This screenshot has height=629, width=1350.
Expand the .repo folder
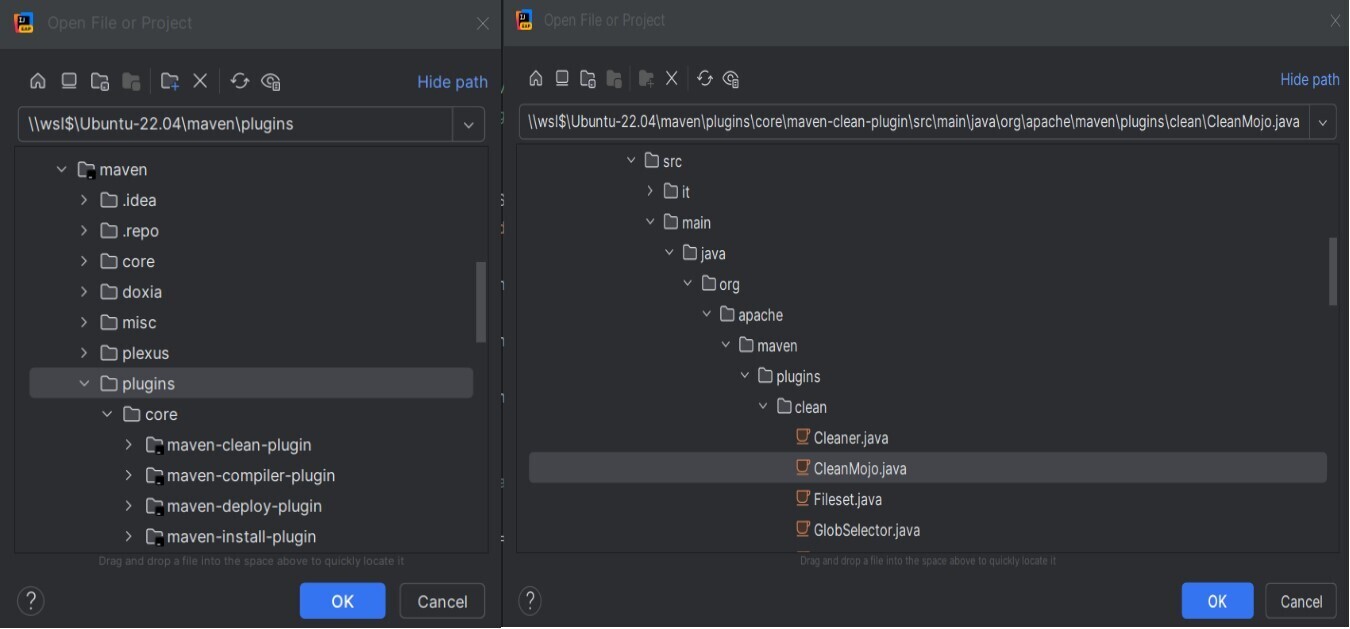(84, 231)
